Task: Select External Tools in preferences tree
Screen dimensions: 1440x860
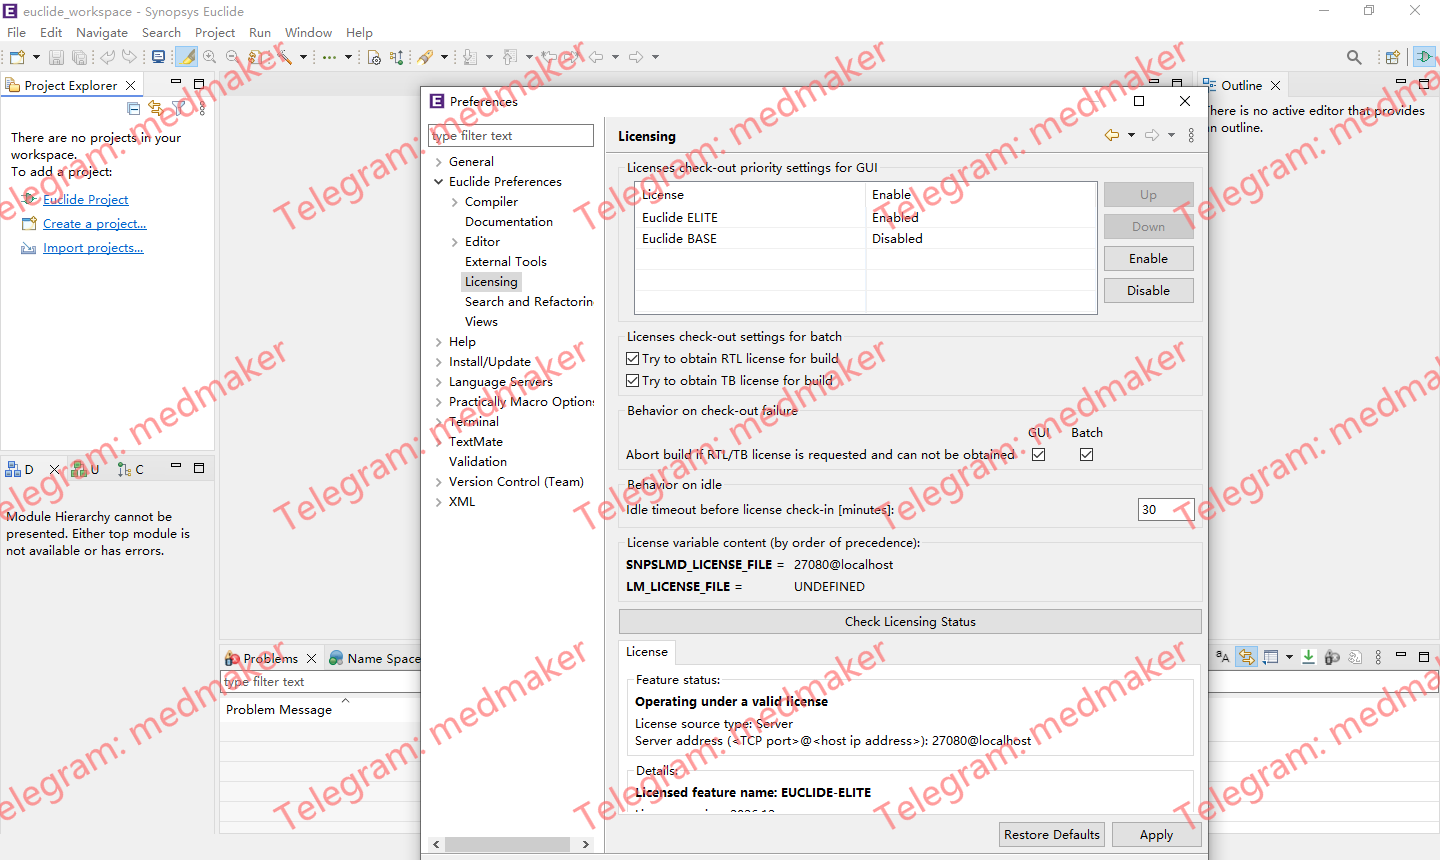Action: (506, 262)
